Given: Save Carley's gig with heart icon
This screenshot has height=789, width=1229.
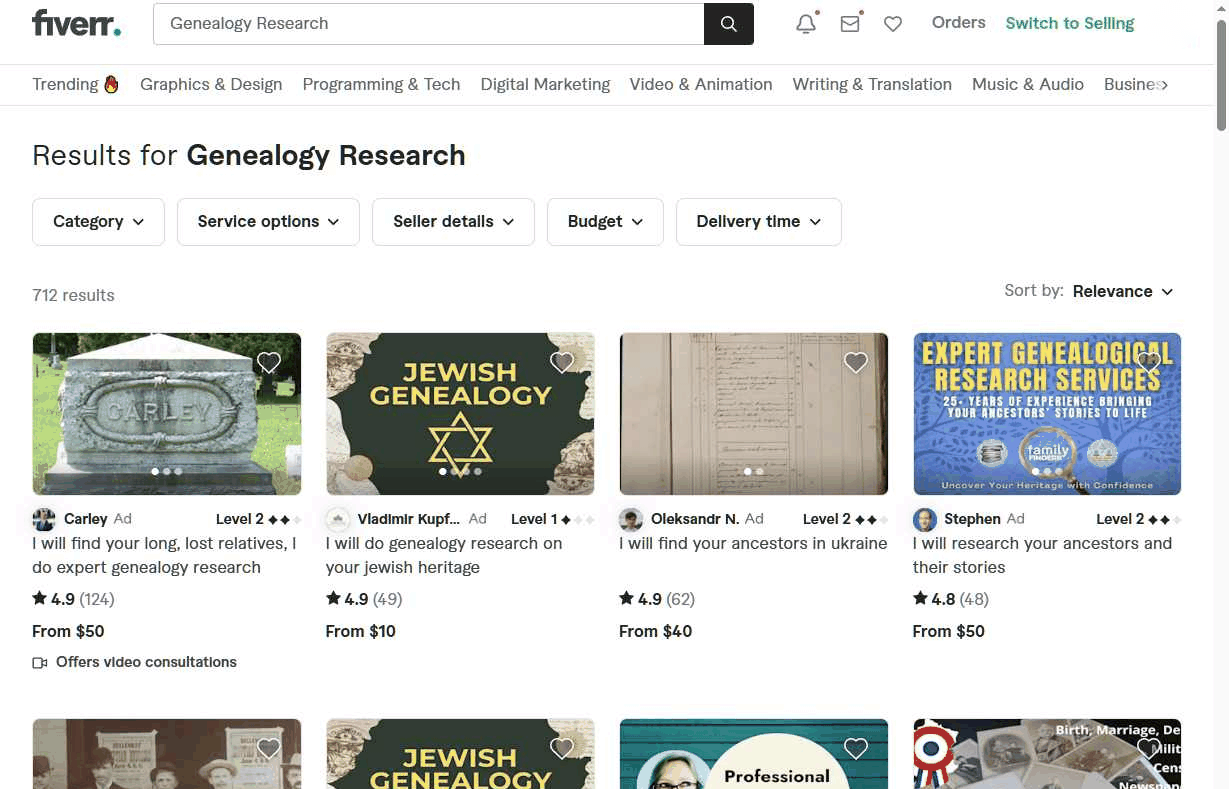Looking at the screenshot, I should point(269,362).
